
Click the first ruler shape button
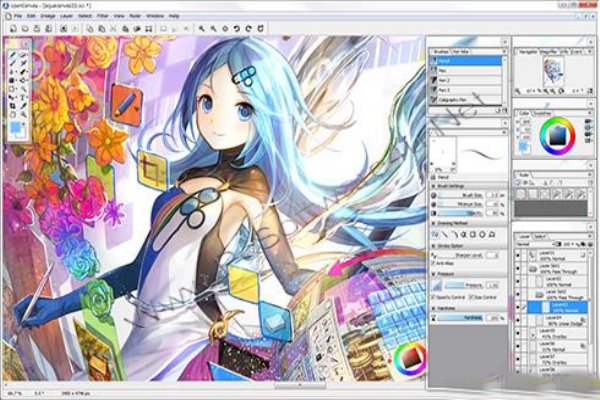(521, 194)
